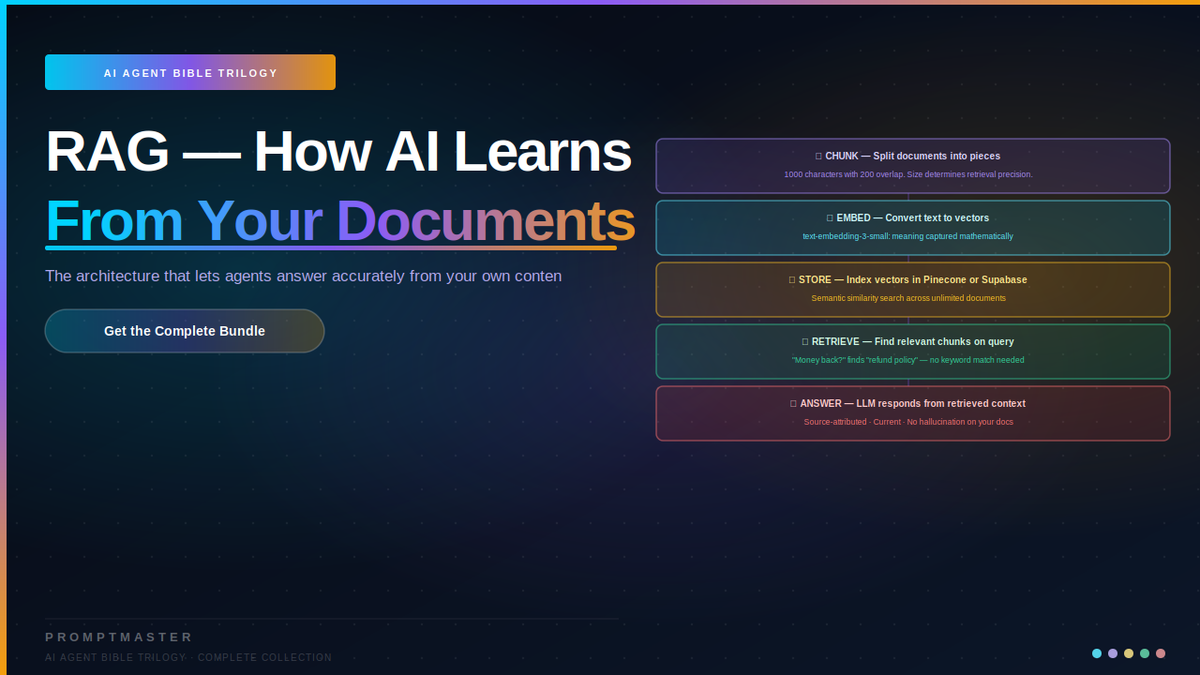The image size is (1200, 675).
Task: Click 'text-embedding-3-small' description text
Action: click(908, 237)
